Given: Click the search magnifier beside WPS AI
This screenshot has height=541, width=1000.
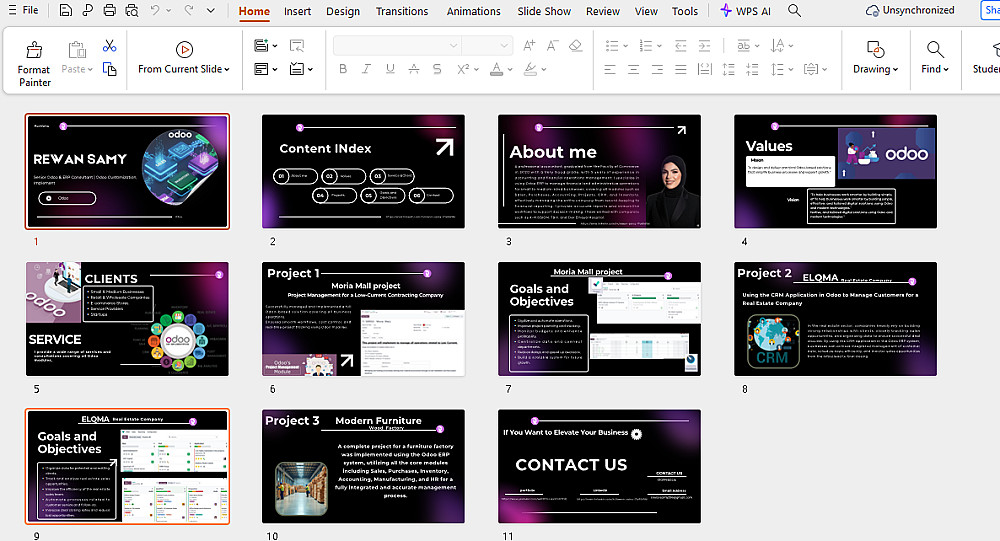Looking at the screenshot, I should (x=794, y=11).
